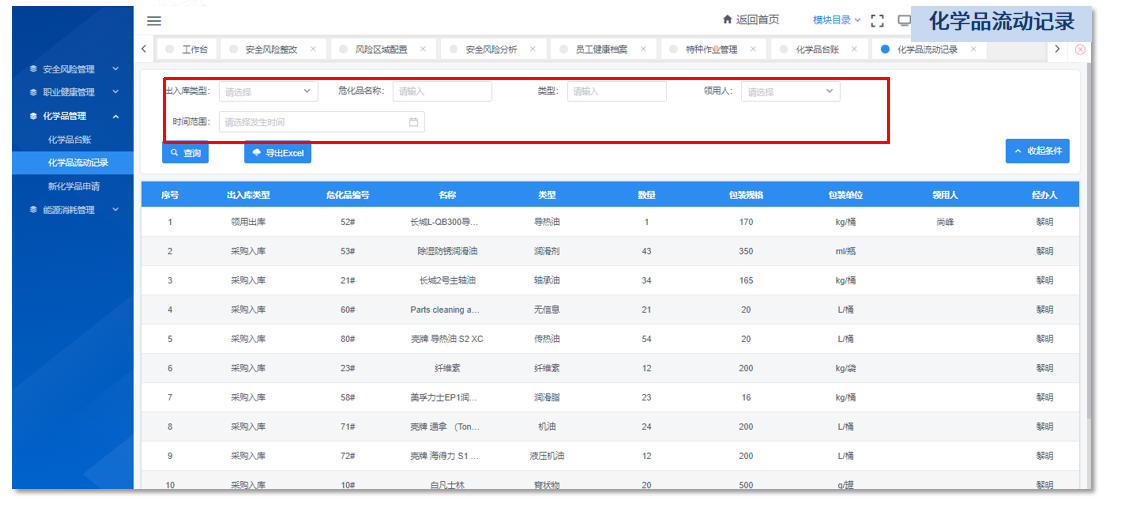
Task: Close the 安全风险分析 tab
Action: 532,49
